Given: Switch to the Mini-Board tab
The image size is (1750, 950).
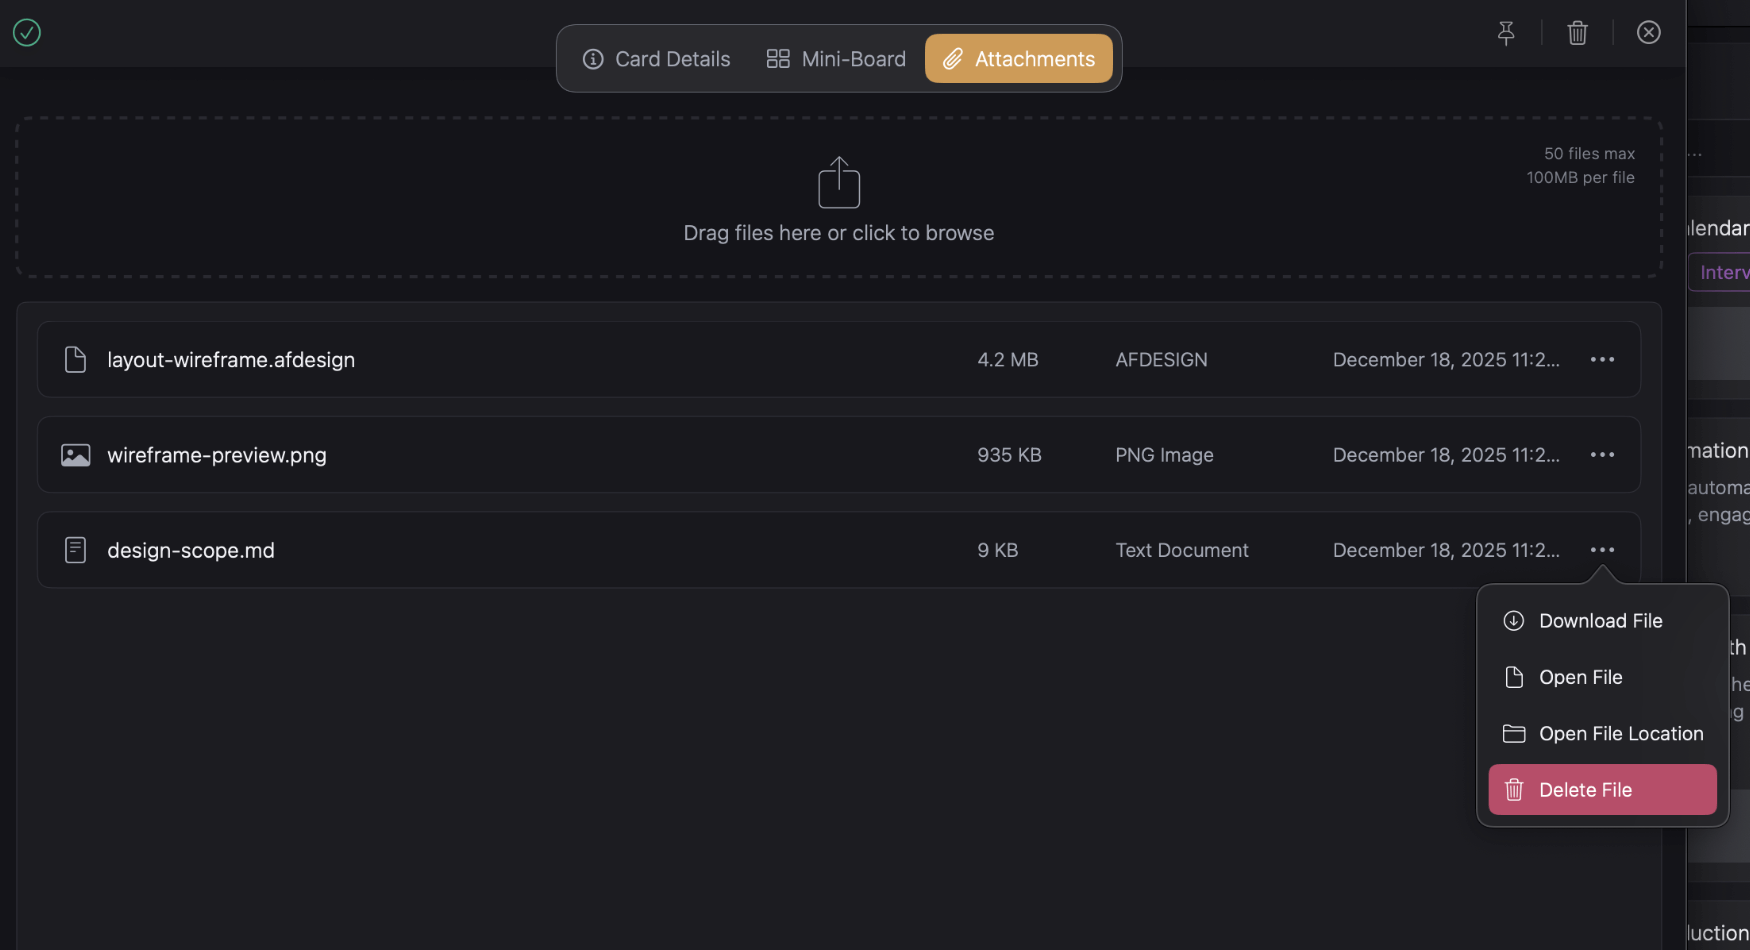Looking at the screenshot, I should [x=836, y=58].
